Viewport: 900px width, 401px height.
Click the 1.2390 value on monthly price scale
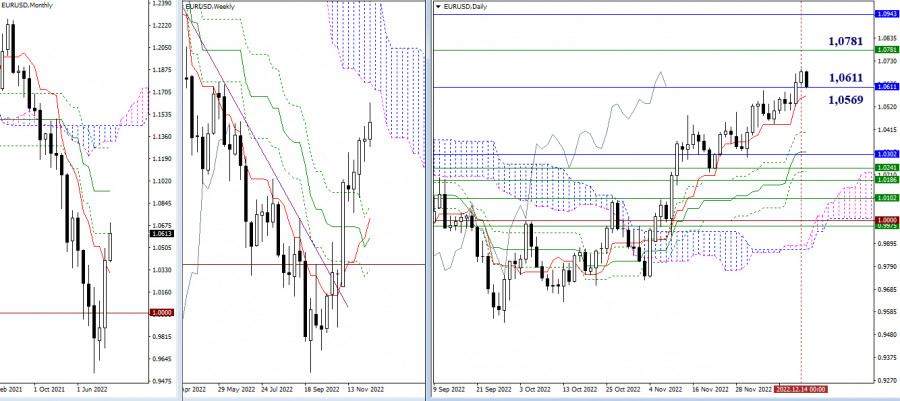162,3
